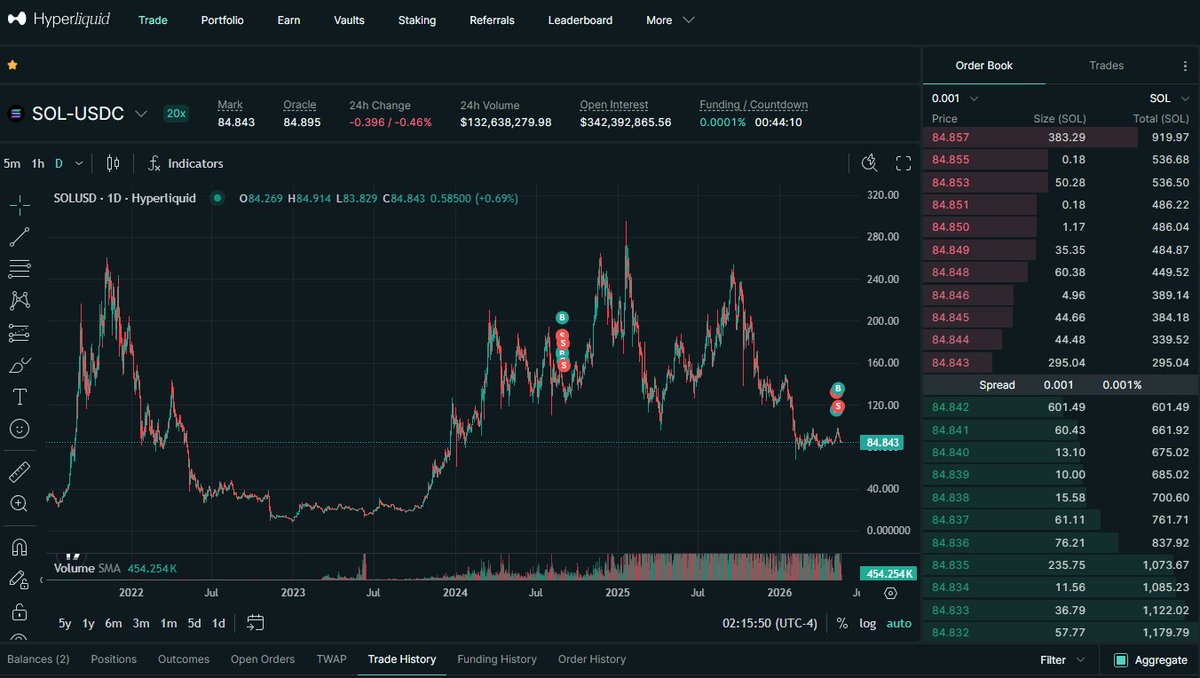Enter fullscreen chart mode
Screen dimensions: 1200x678
pos(903,163)
